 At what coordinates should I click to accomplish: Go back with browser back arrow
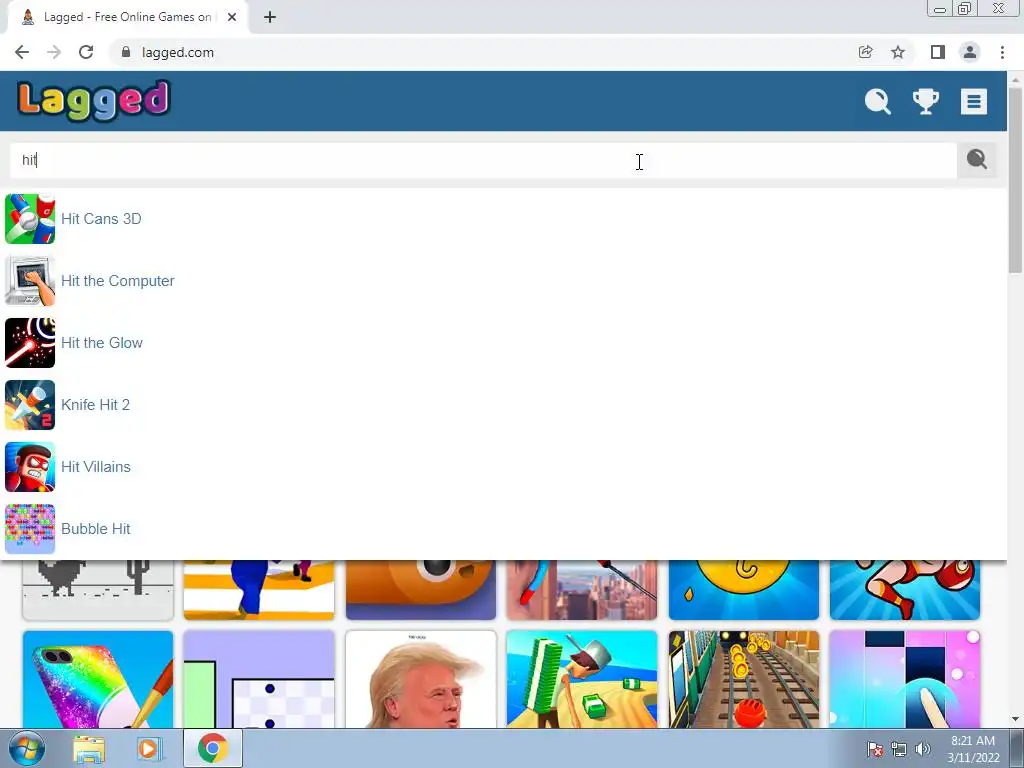pos(22,52)
